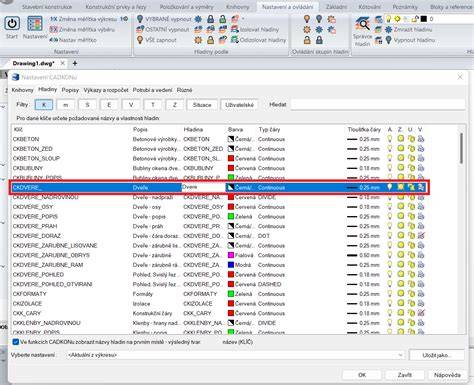Toggle lock (U) for CKFORMATY row

click(411, 294)
